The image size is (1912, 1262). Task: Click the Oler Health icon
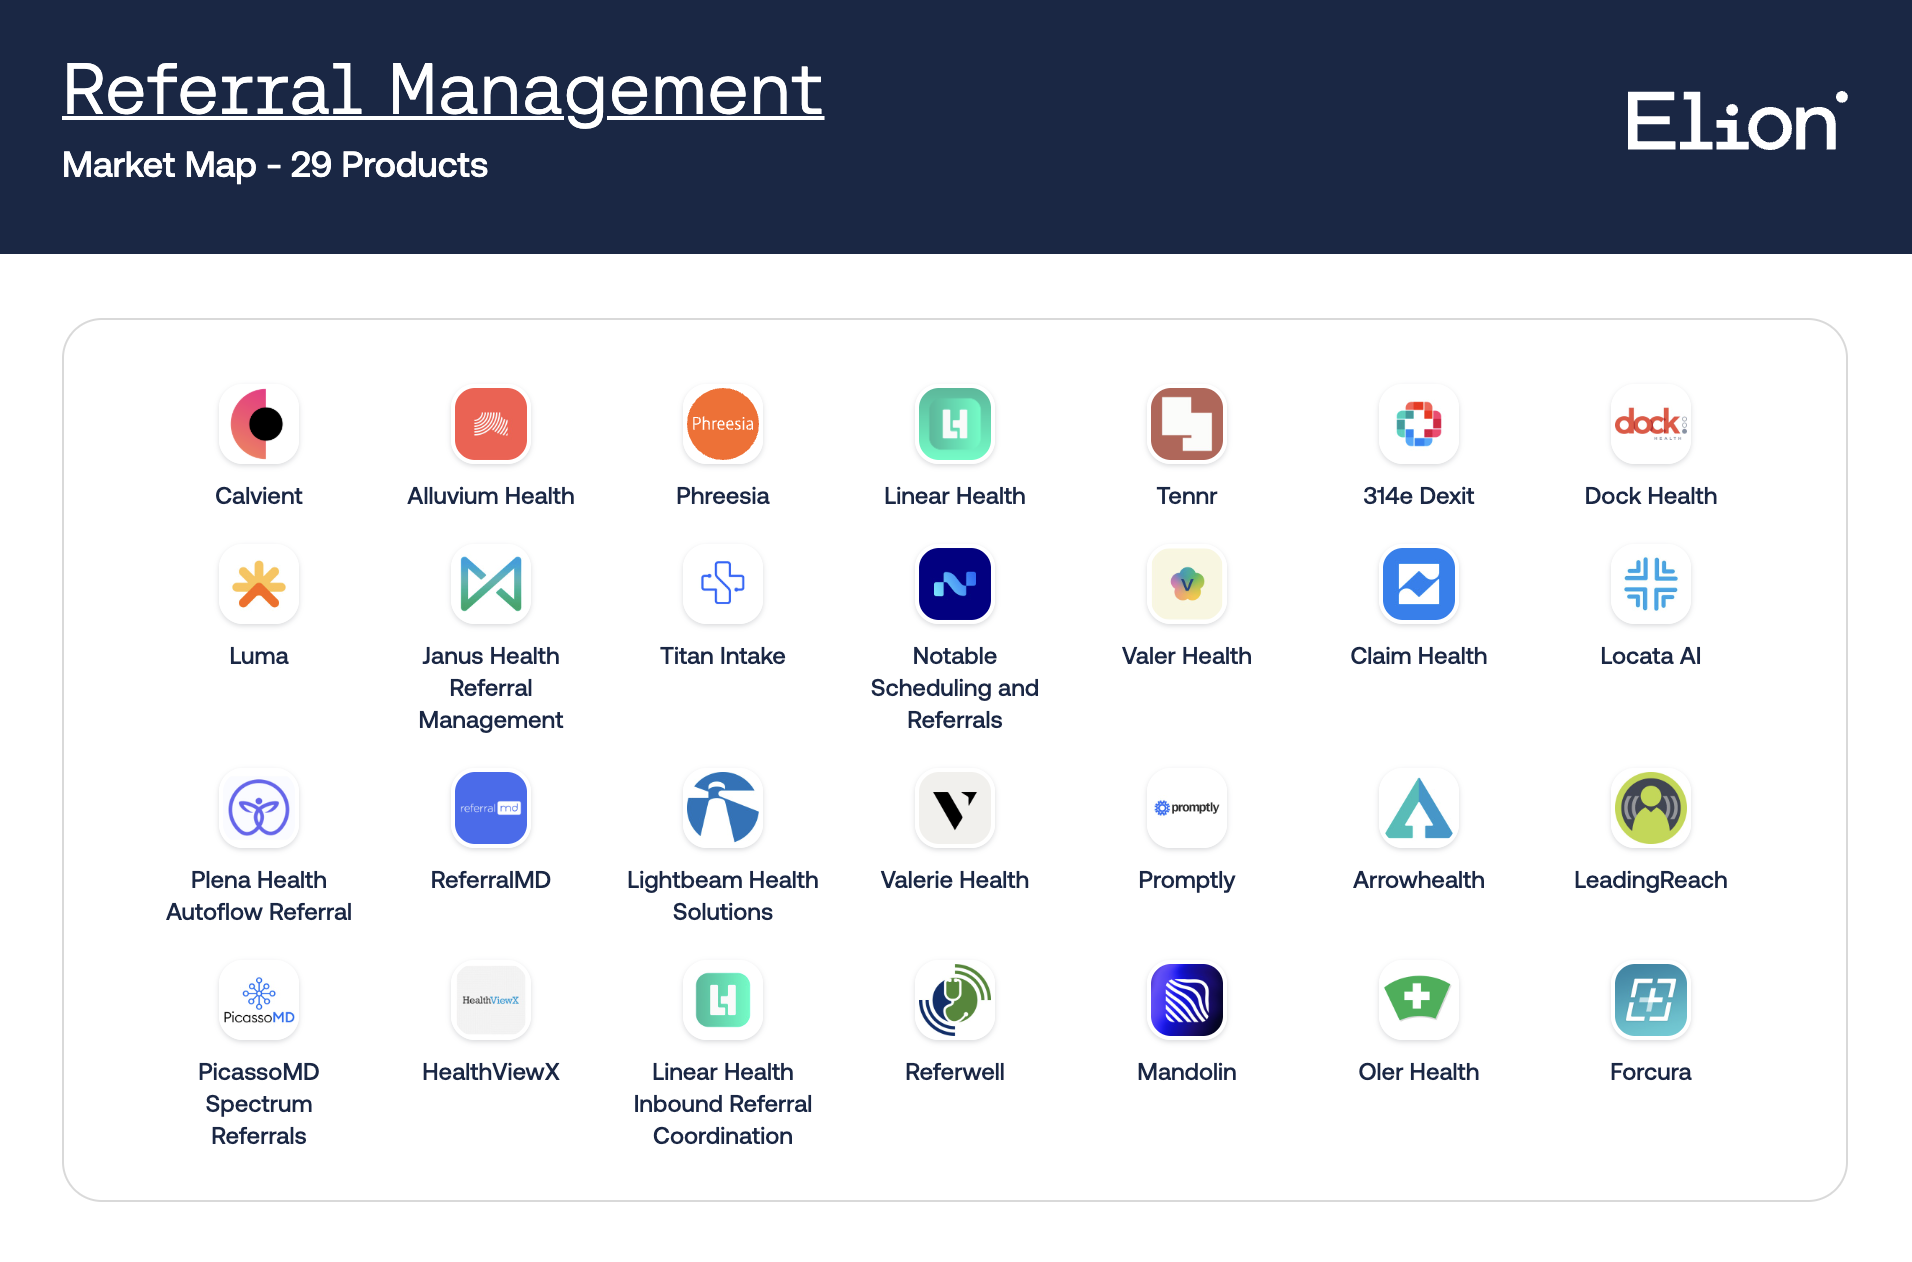pos(1419,1000)
